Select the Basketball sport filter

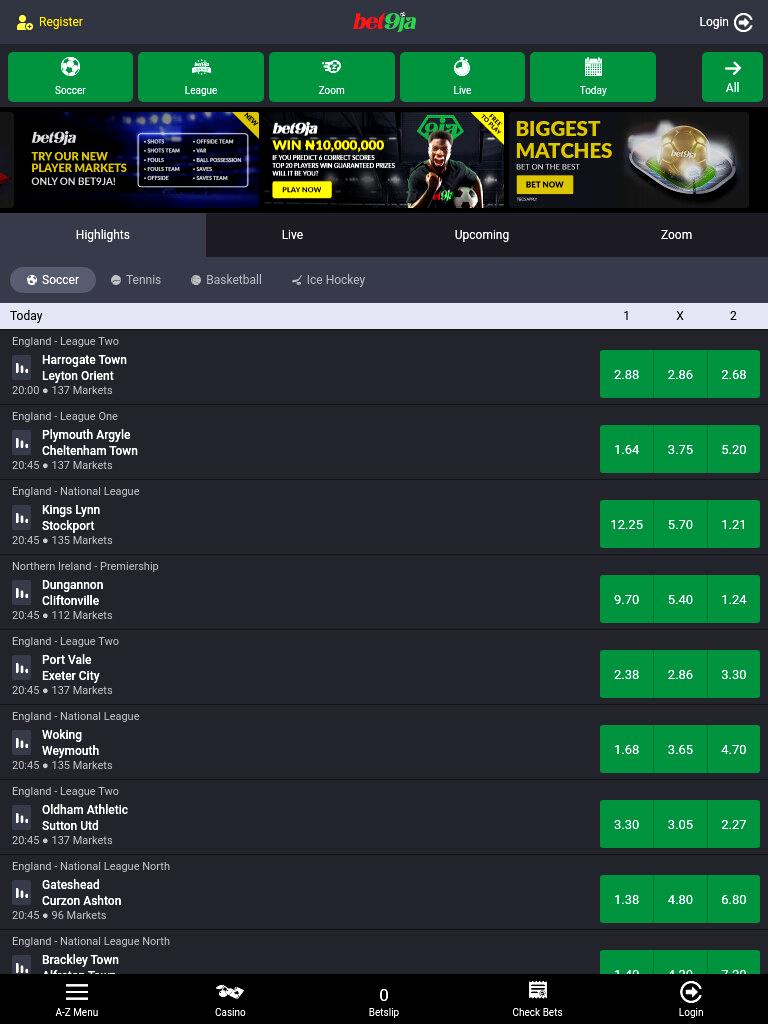226,280
